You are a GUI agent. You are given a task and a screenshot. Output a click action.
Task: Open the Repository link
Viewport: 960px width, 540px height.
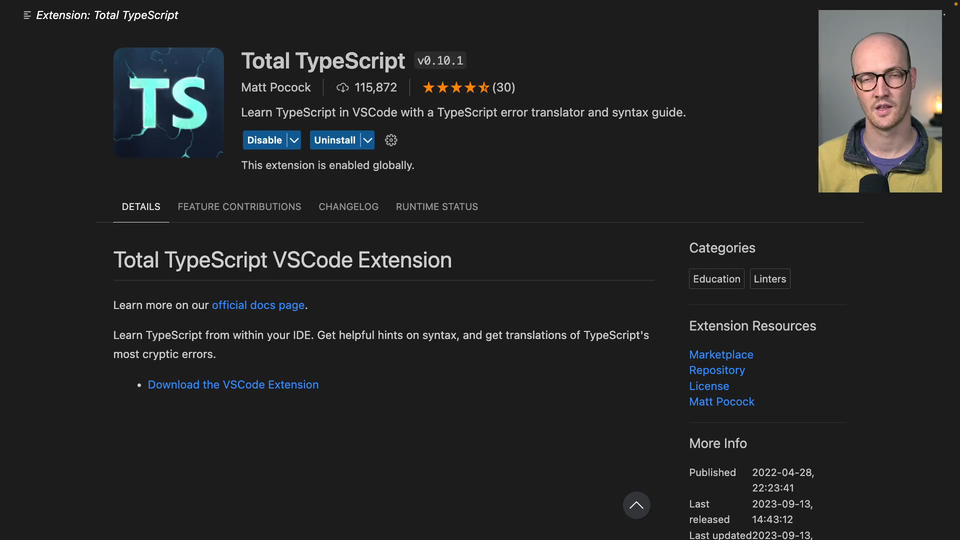point(717,370)
